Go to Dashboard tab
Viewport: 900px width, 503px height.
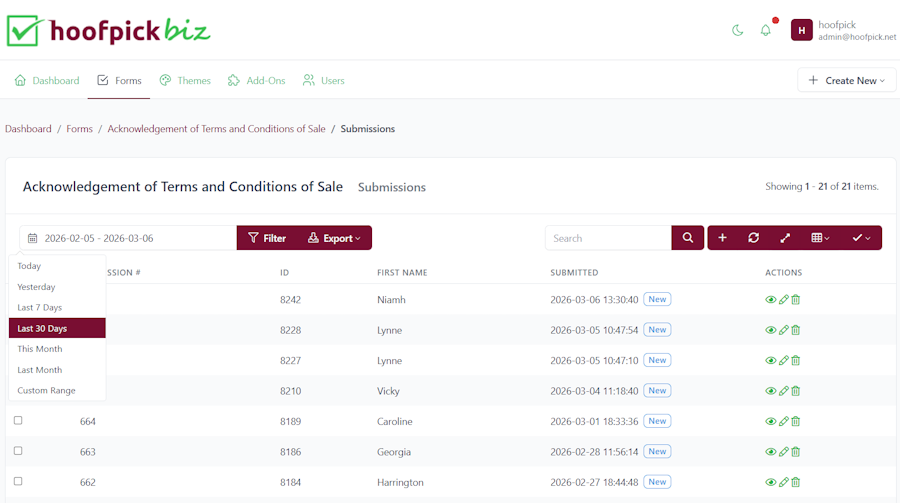pyautogui.click(x=47, y=80)
